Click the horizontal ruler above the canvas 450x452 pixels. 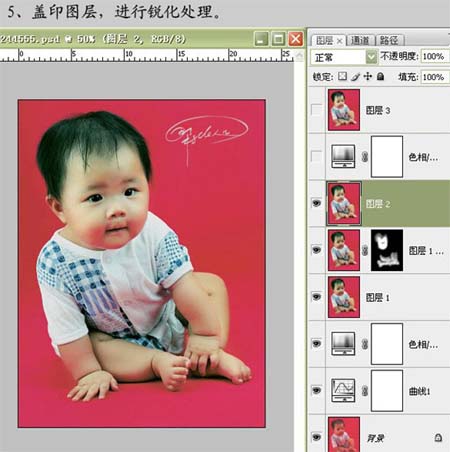point(147,55)
